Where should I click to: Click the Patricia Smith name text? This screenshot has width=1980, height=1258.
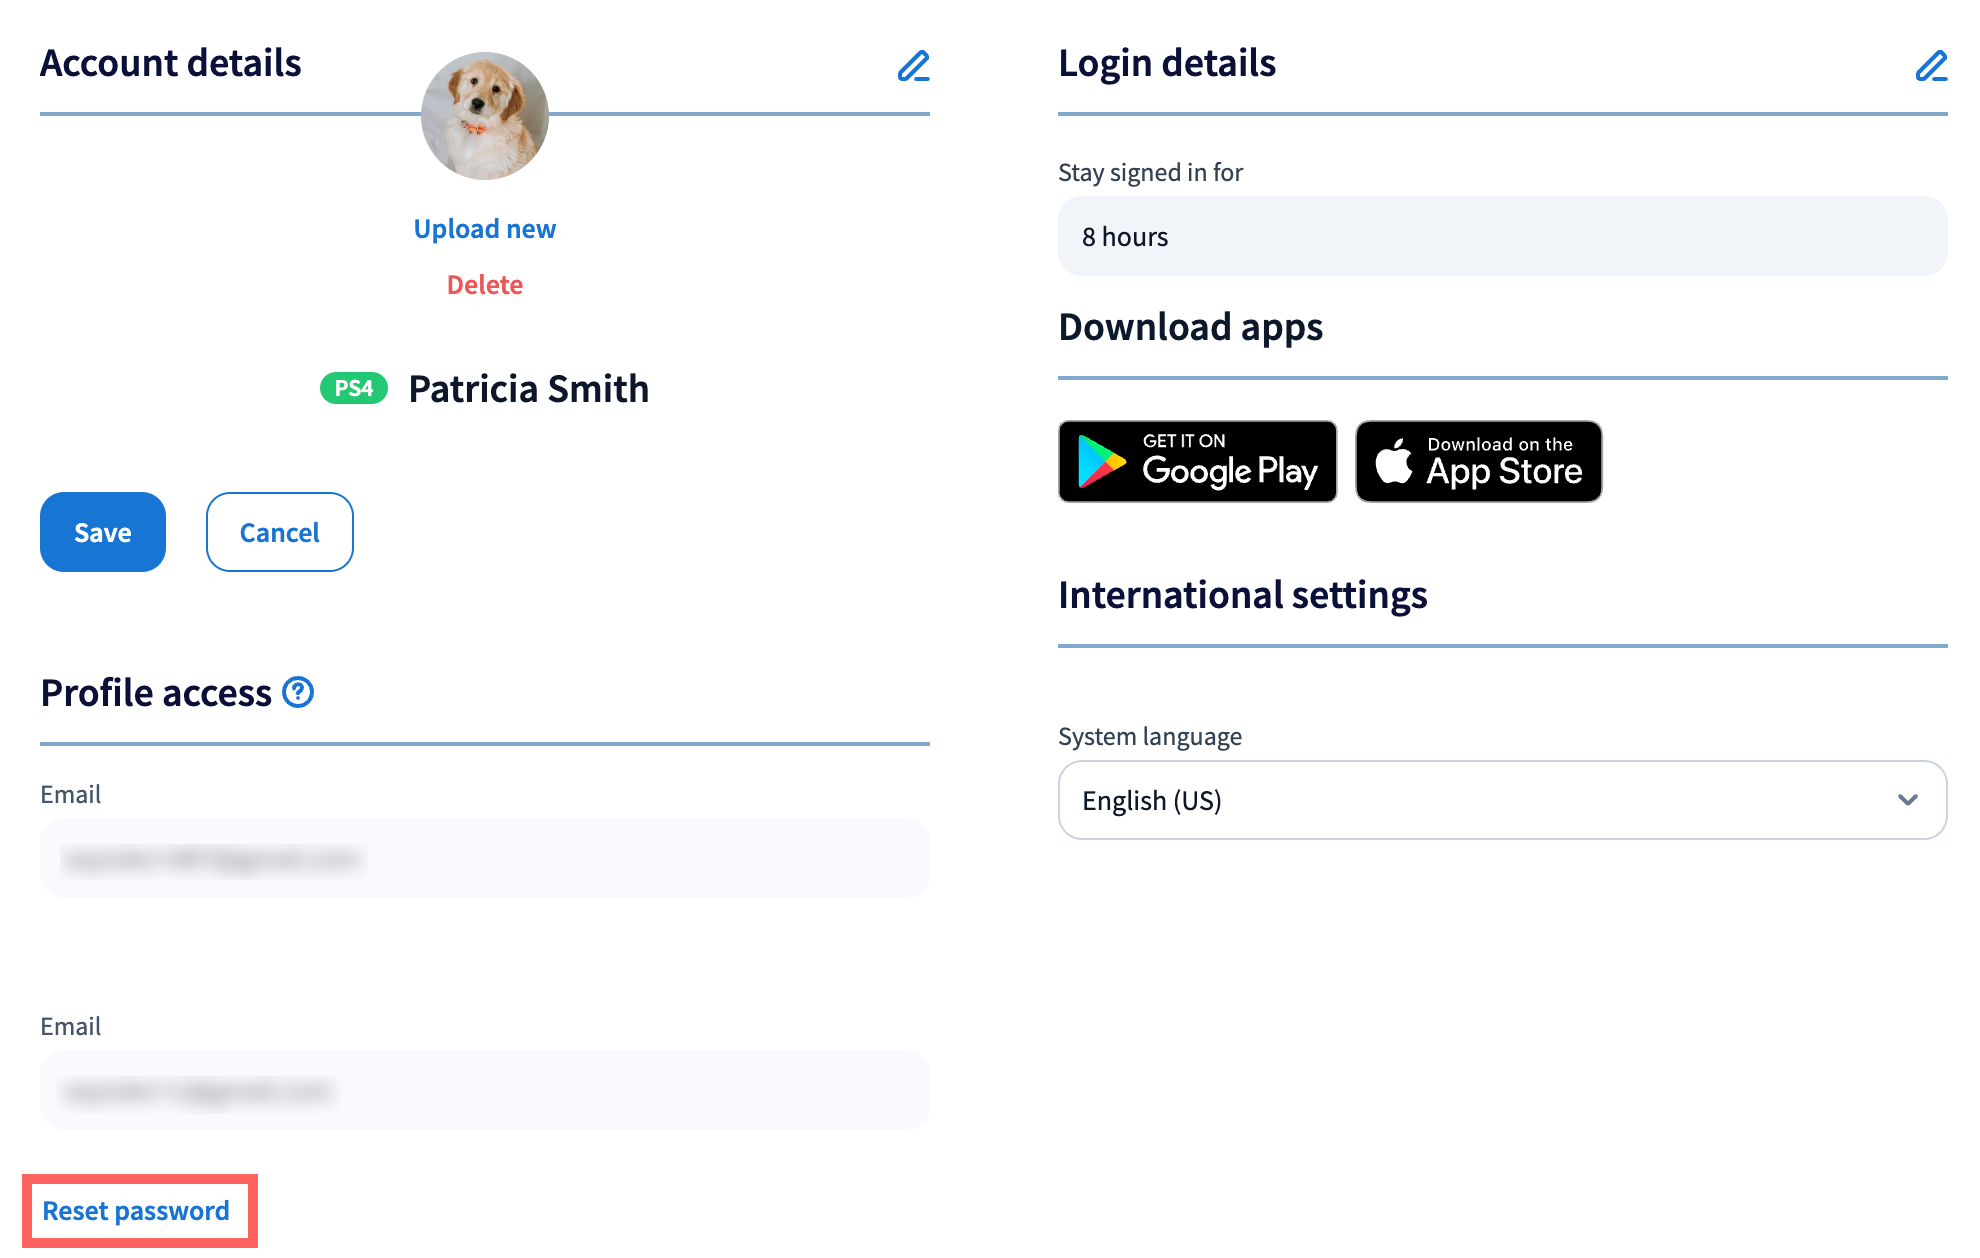pos(529,389)
